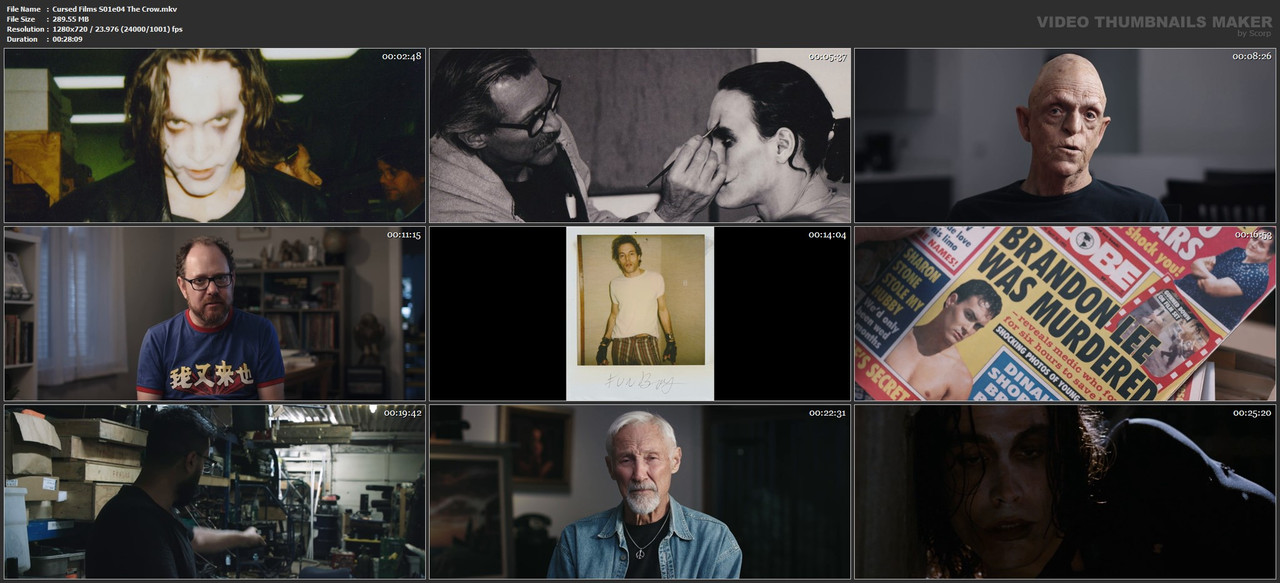Click the 'by Scorp' credit text

pyautogui.click(x=1254, y=33)
